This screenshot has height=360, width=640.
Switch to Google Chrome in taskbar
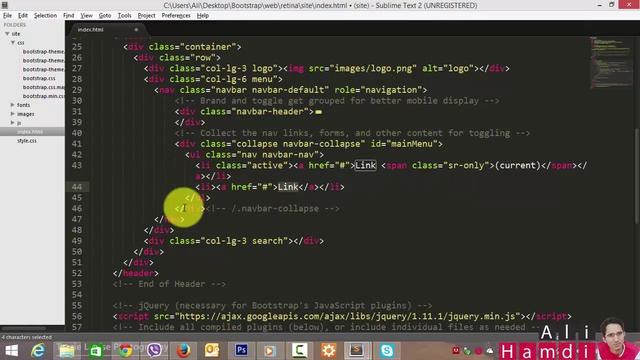[125, 351]
